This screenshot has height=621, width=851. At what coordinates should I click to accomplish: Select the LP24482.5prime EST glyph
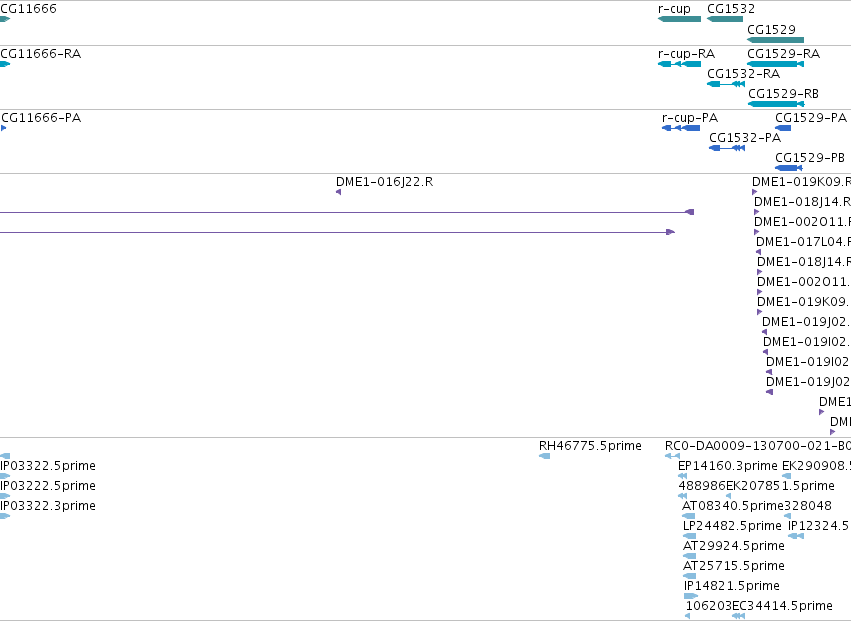coord(689,536)
